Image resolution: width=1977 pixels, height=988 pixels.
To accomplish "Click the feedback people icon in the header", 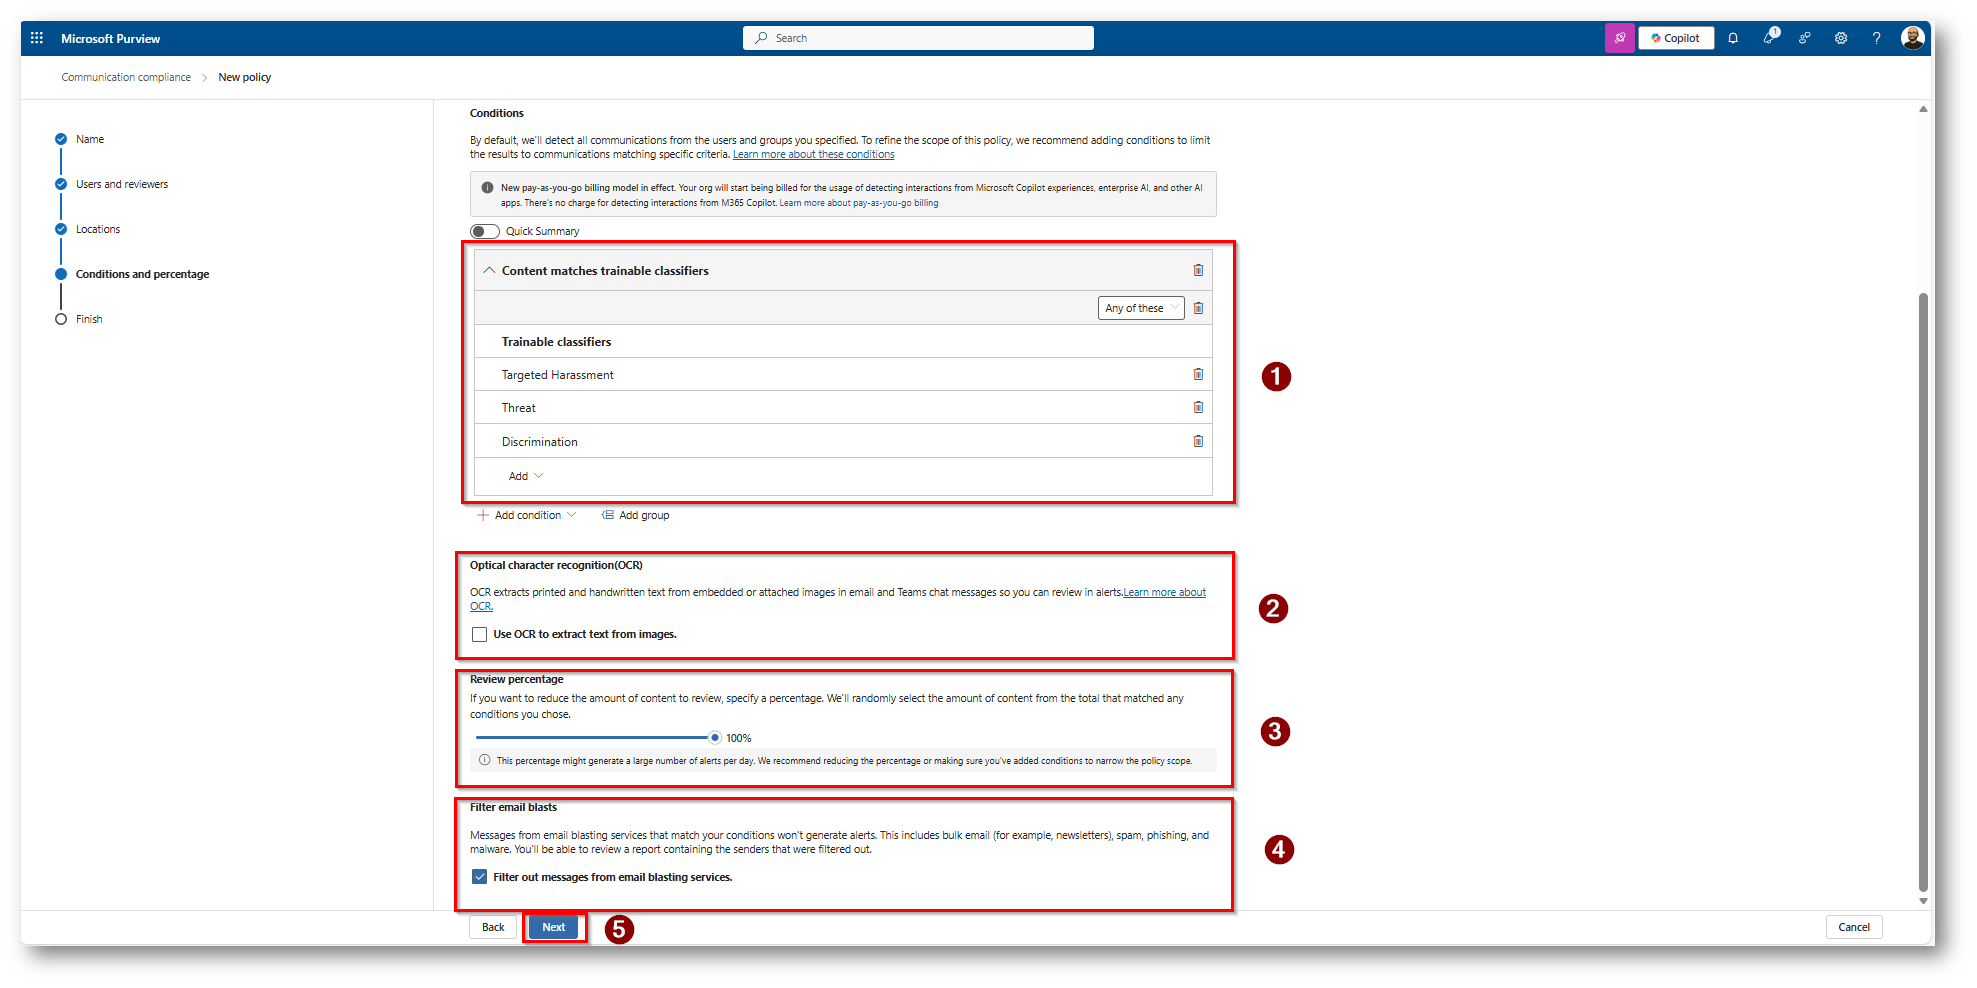I will [1805, 38].
